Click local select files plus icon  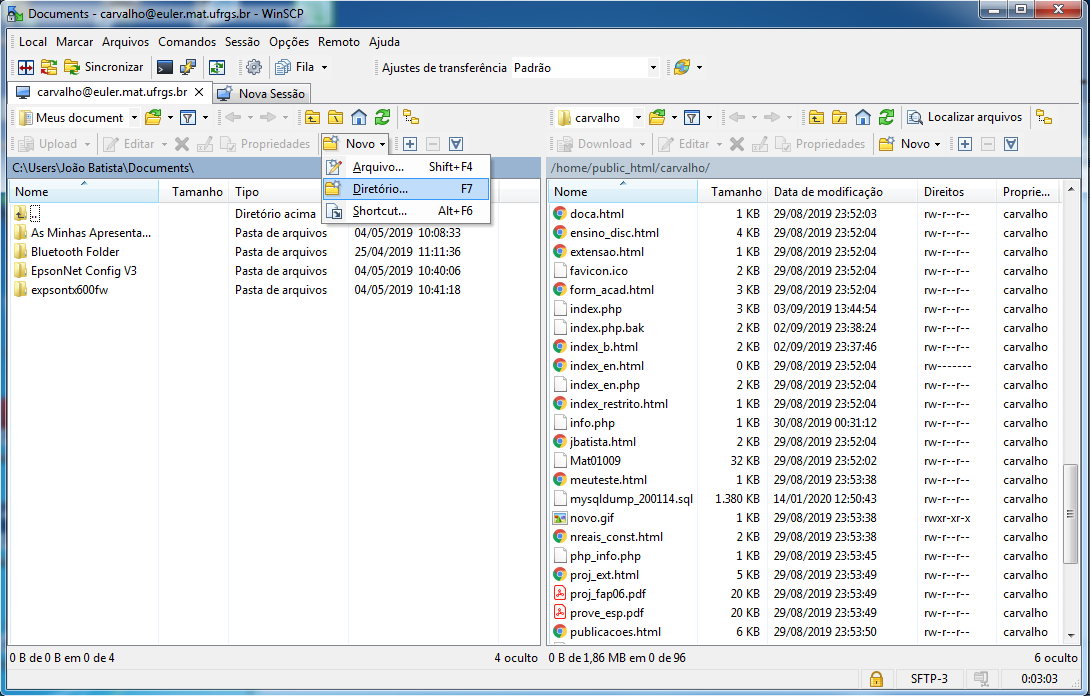tap(410, 144)
